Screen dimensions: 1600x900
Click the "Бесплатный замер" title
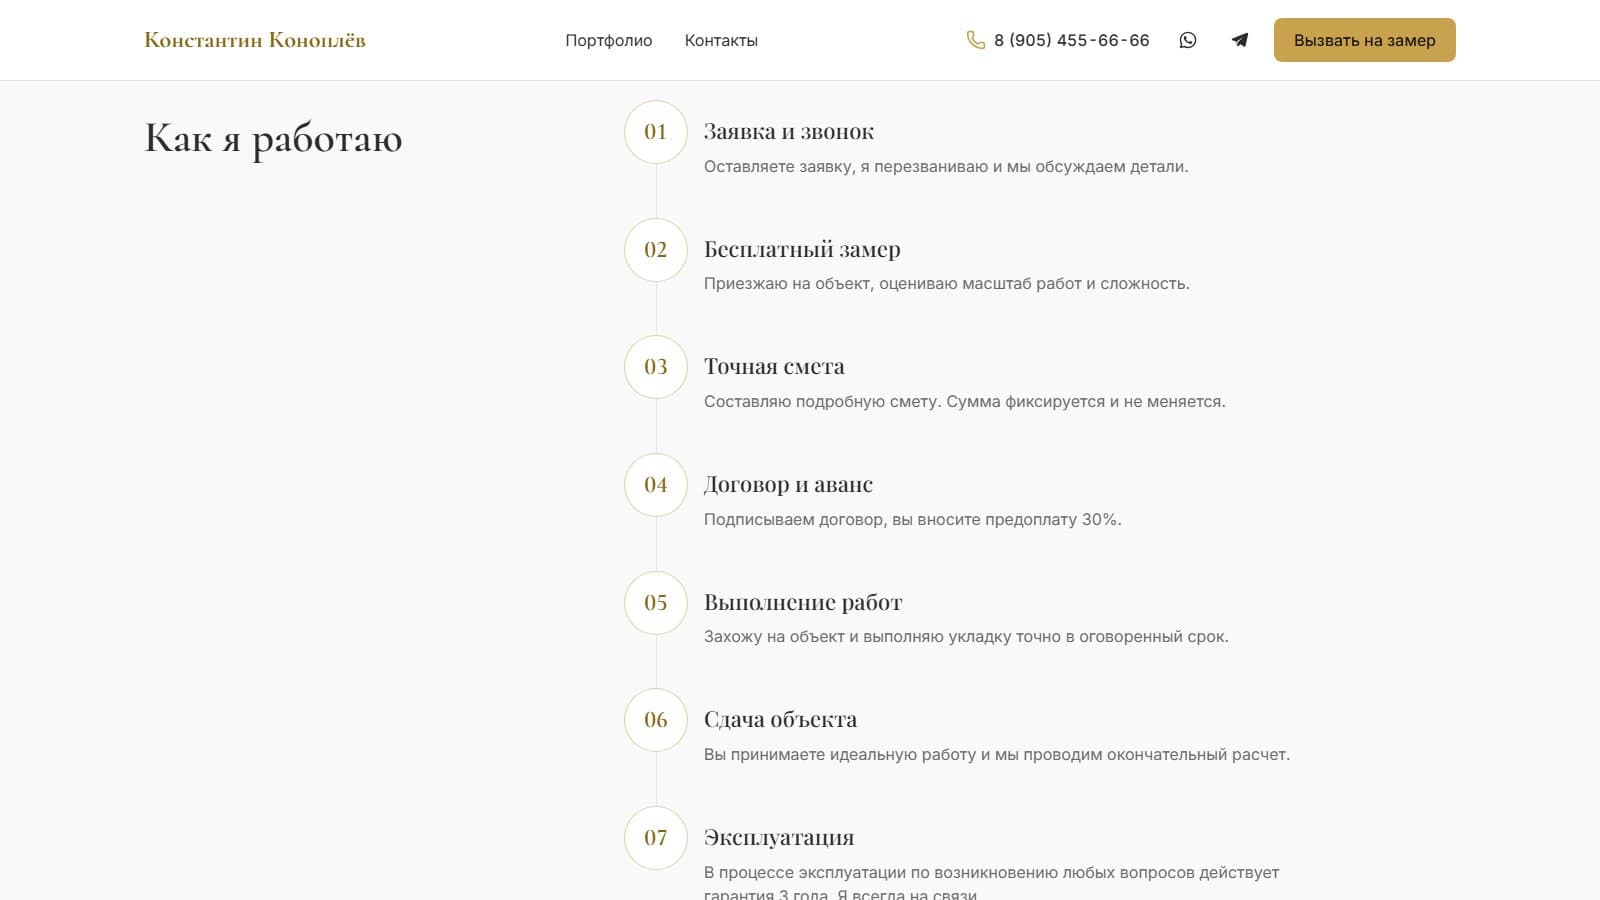[802, 249]
